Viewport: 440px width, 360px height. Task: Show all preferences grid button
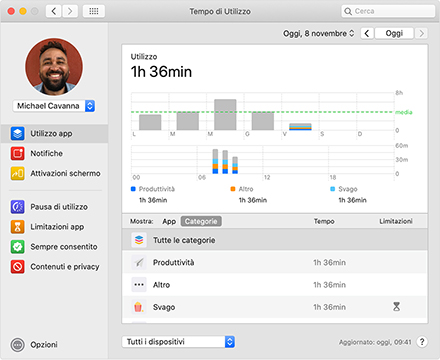[94, 11]
